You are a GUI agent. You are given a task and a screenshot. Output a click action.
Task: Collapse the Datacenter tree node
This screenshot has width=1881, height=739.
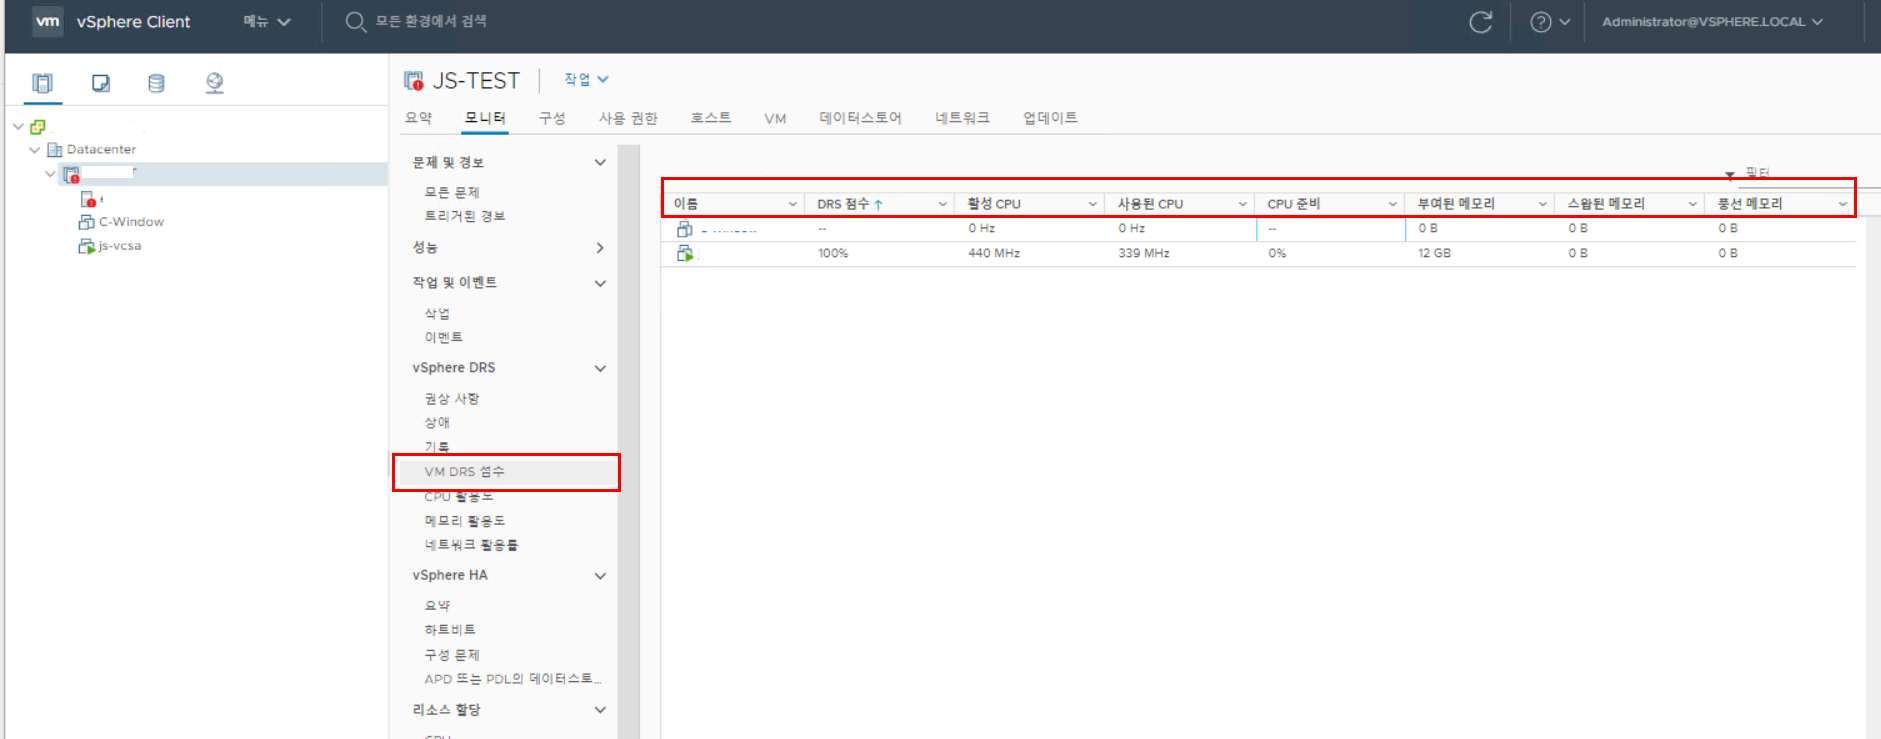[x=35, y=150]
